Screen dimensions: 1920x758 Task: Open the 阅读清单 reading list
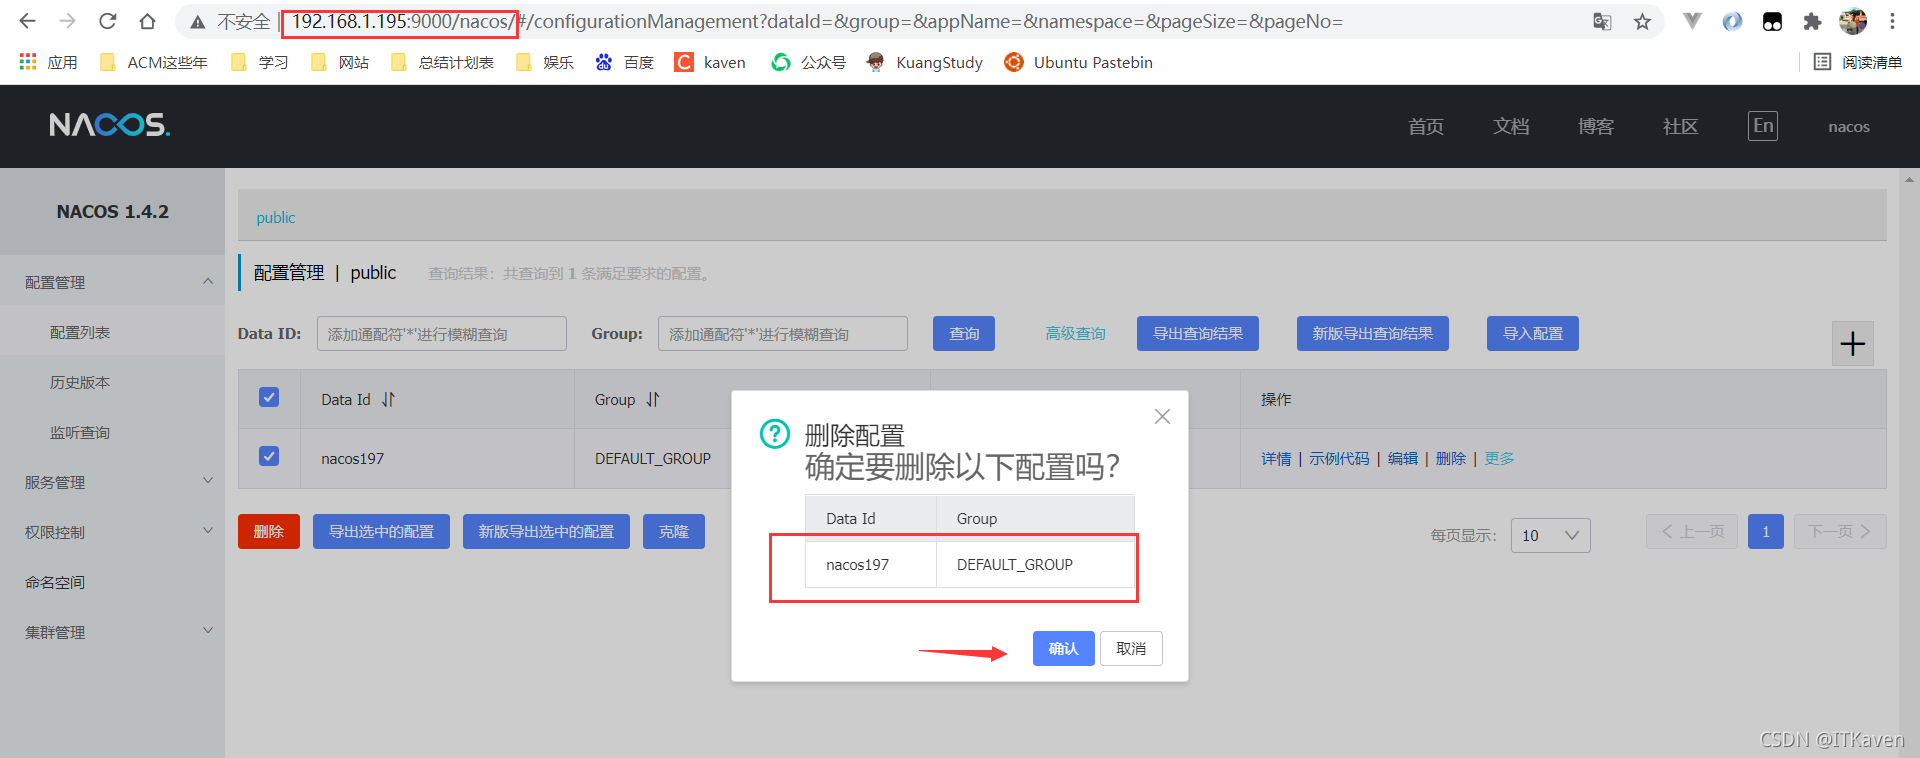(1858, 62)
